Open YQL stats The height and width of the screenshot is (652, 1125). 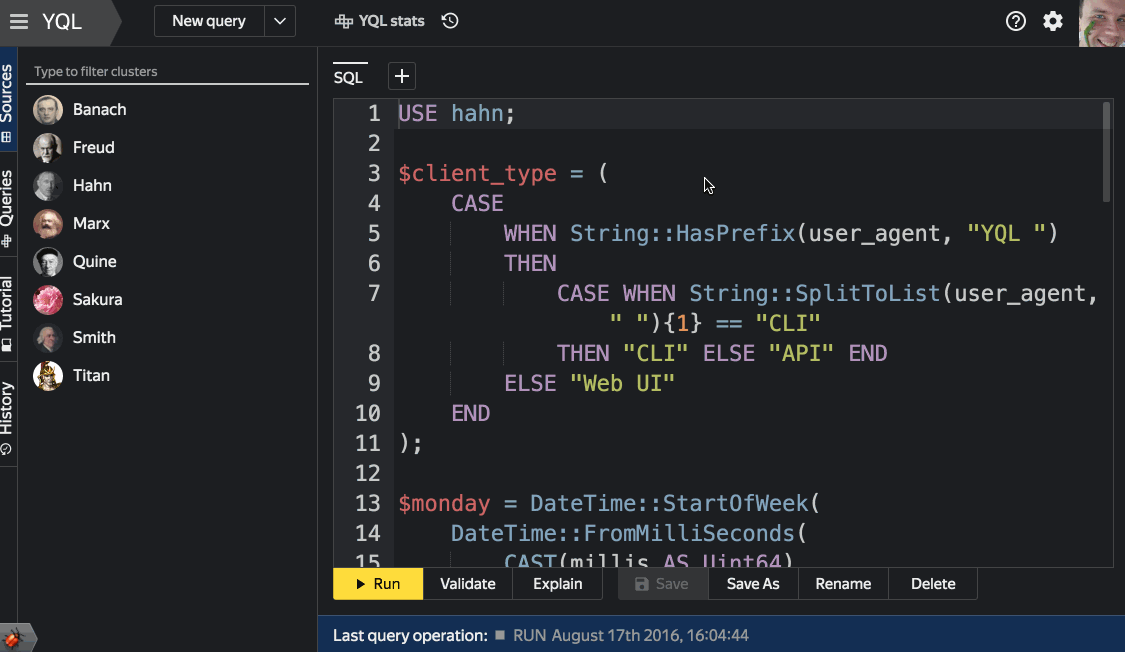[380, 22]
